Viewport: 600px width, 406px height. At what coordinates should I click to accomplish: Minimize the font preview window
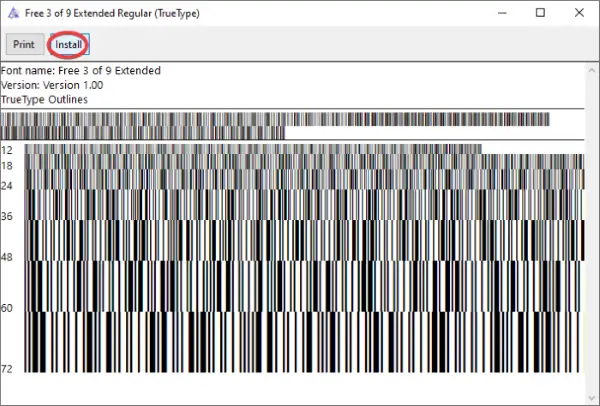point(502,13)
